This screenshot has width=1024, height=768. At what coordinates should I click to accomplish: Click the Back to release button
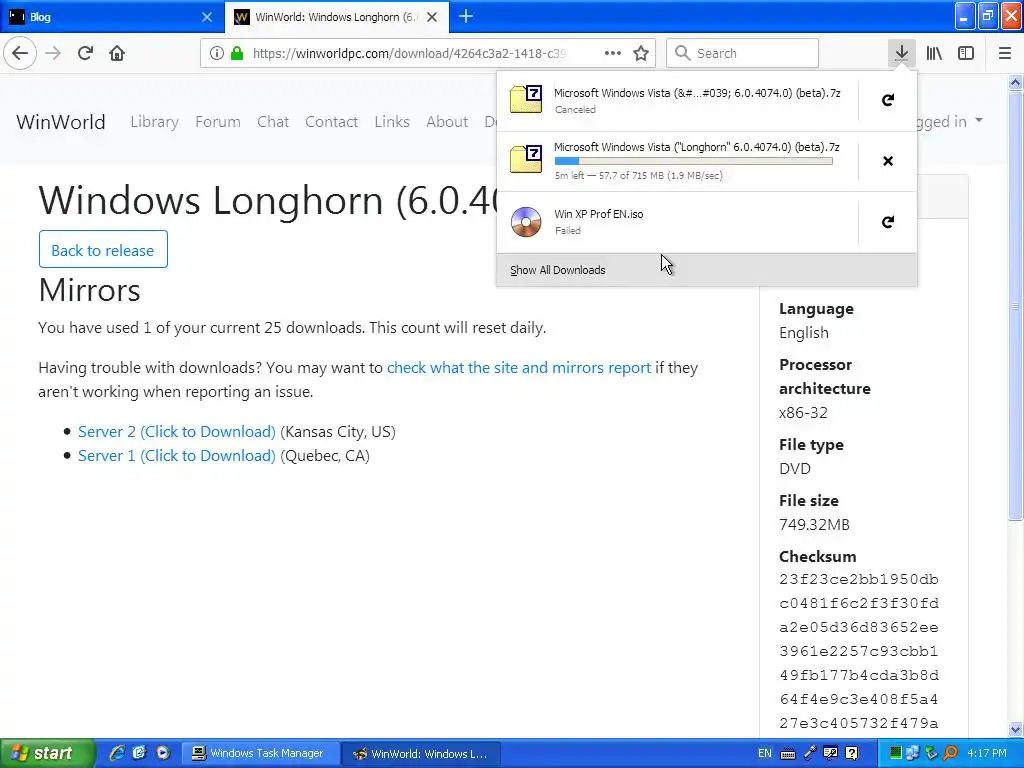tap(103, 249)
